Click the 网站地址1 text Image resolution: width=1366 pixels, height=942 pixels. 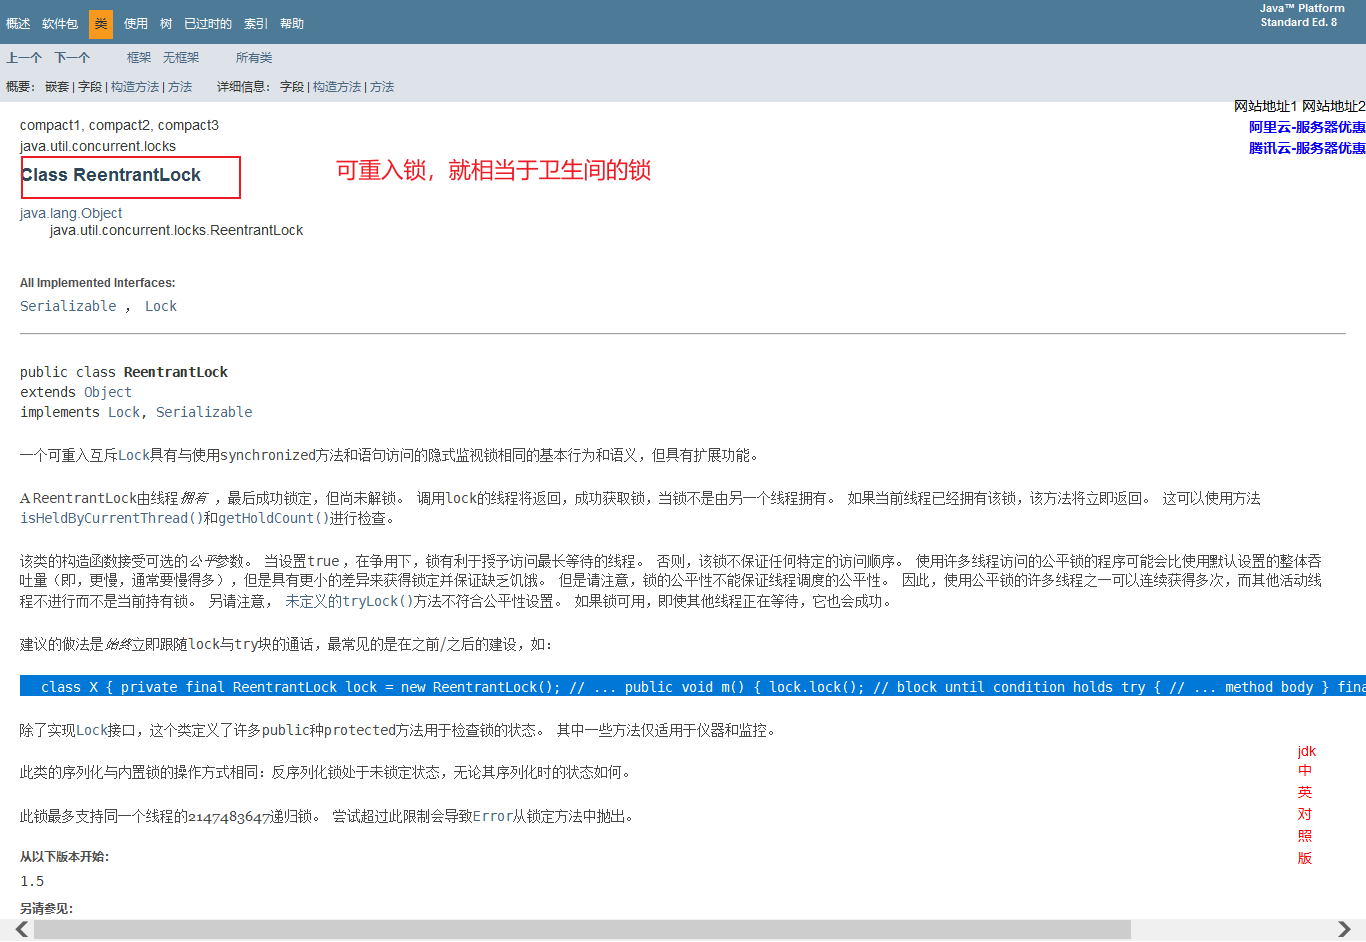1265,106
